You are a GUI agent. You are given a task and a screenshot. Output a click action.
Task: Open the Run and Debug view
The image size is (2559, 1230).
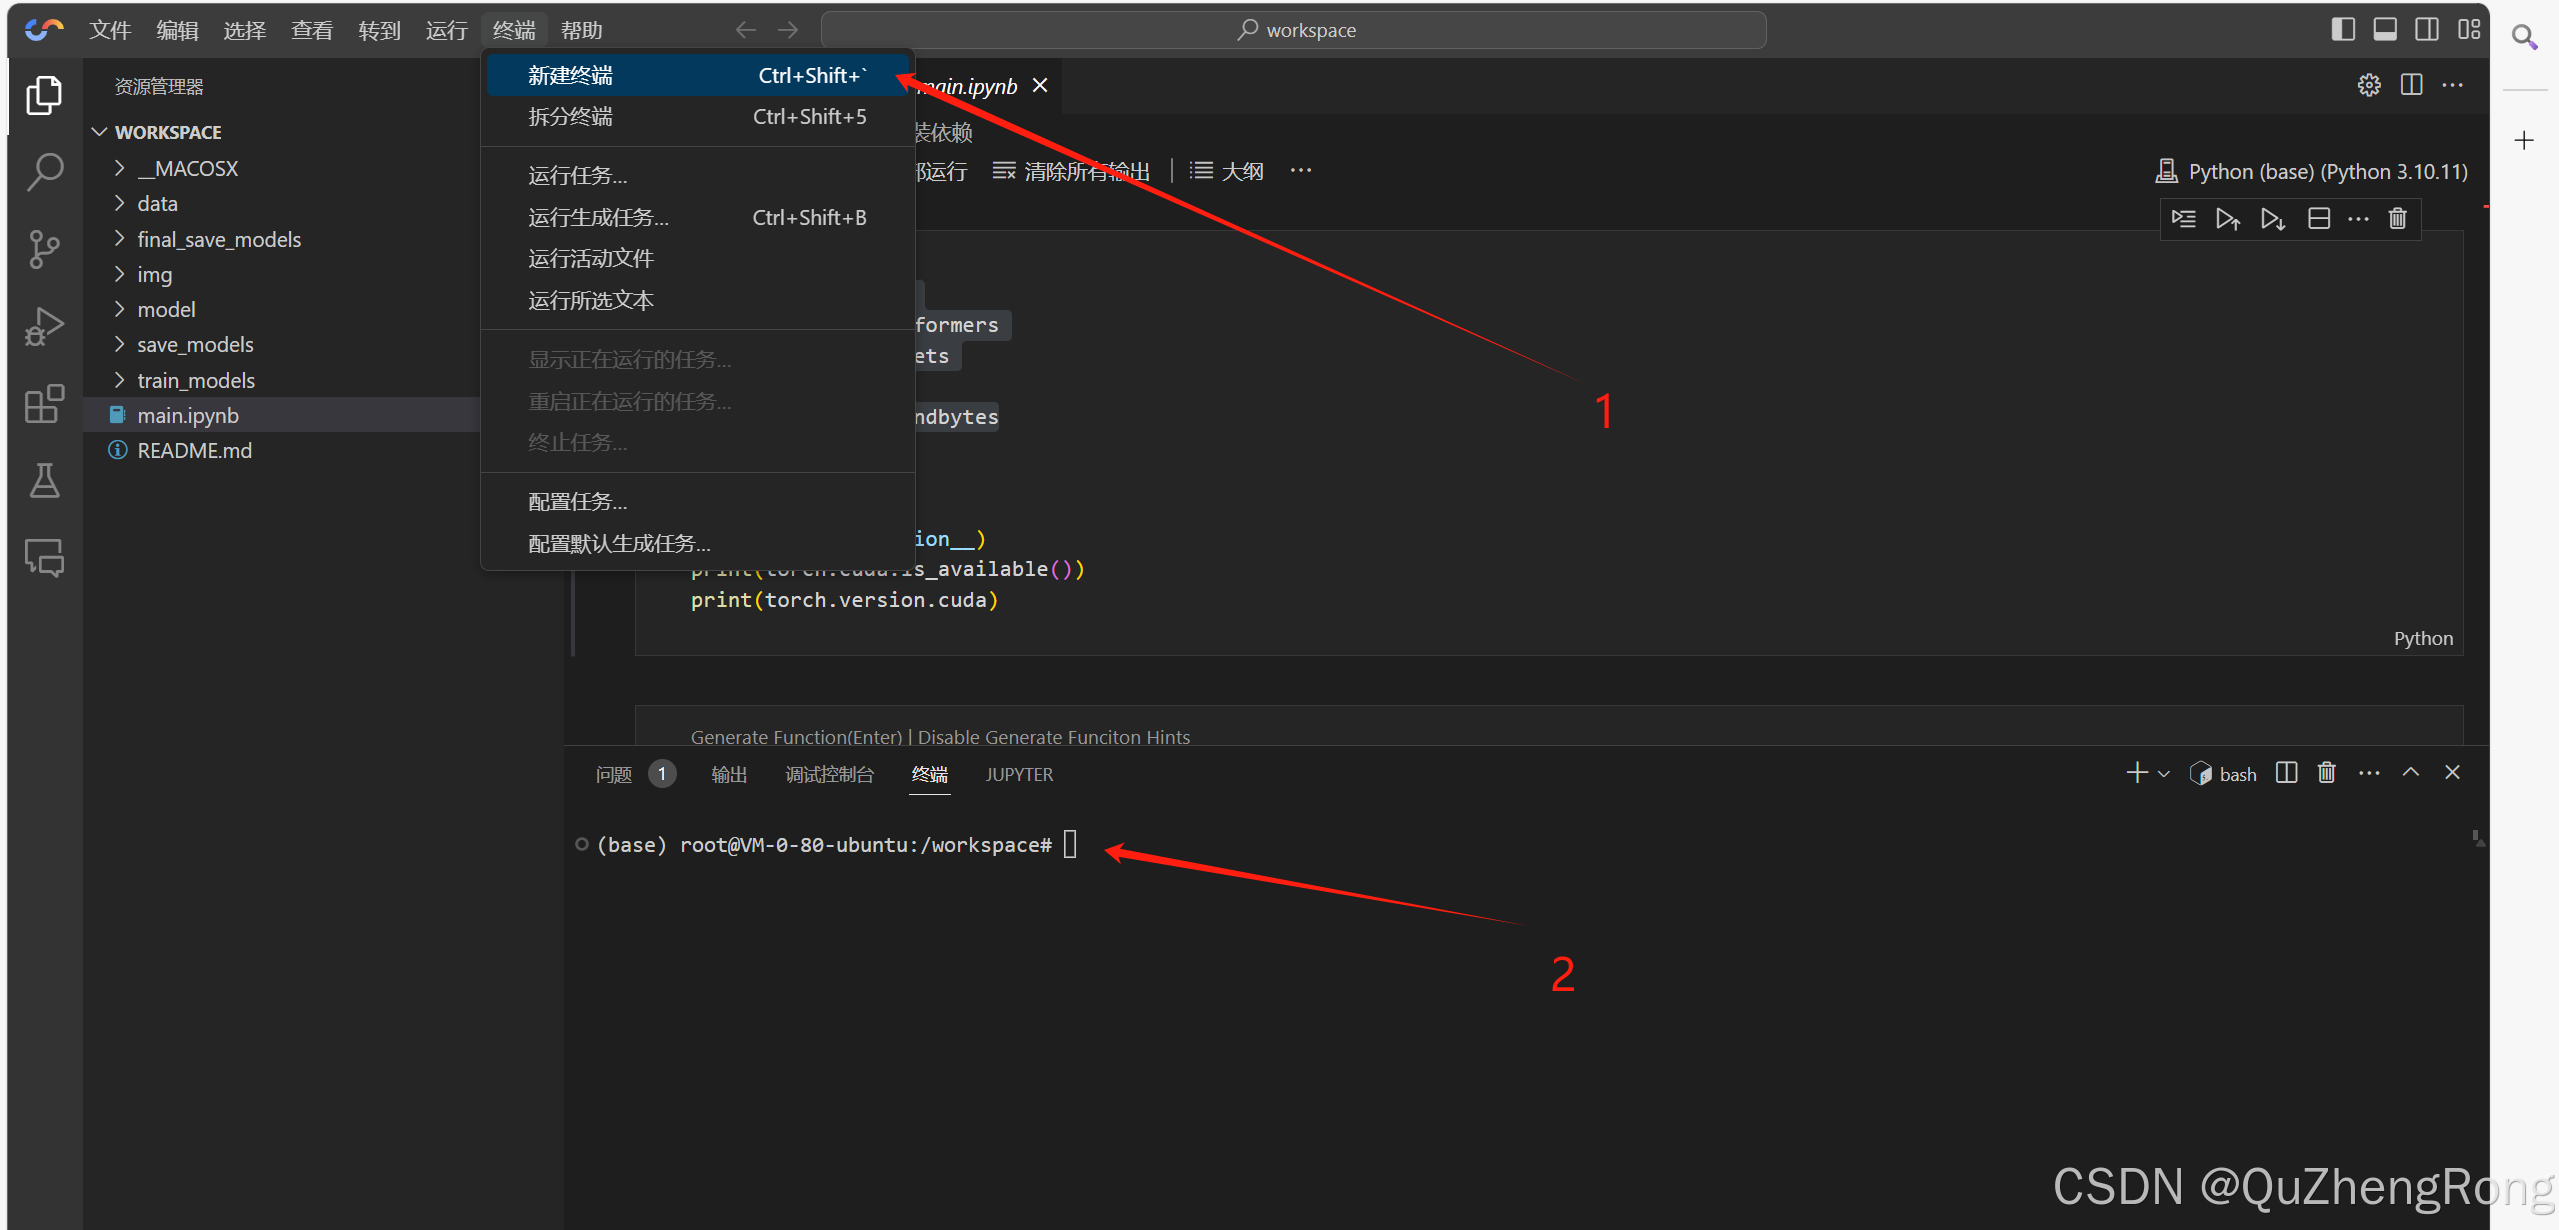(x=45, y=327)
